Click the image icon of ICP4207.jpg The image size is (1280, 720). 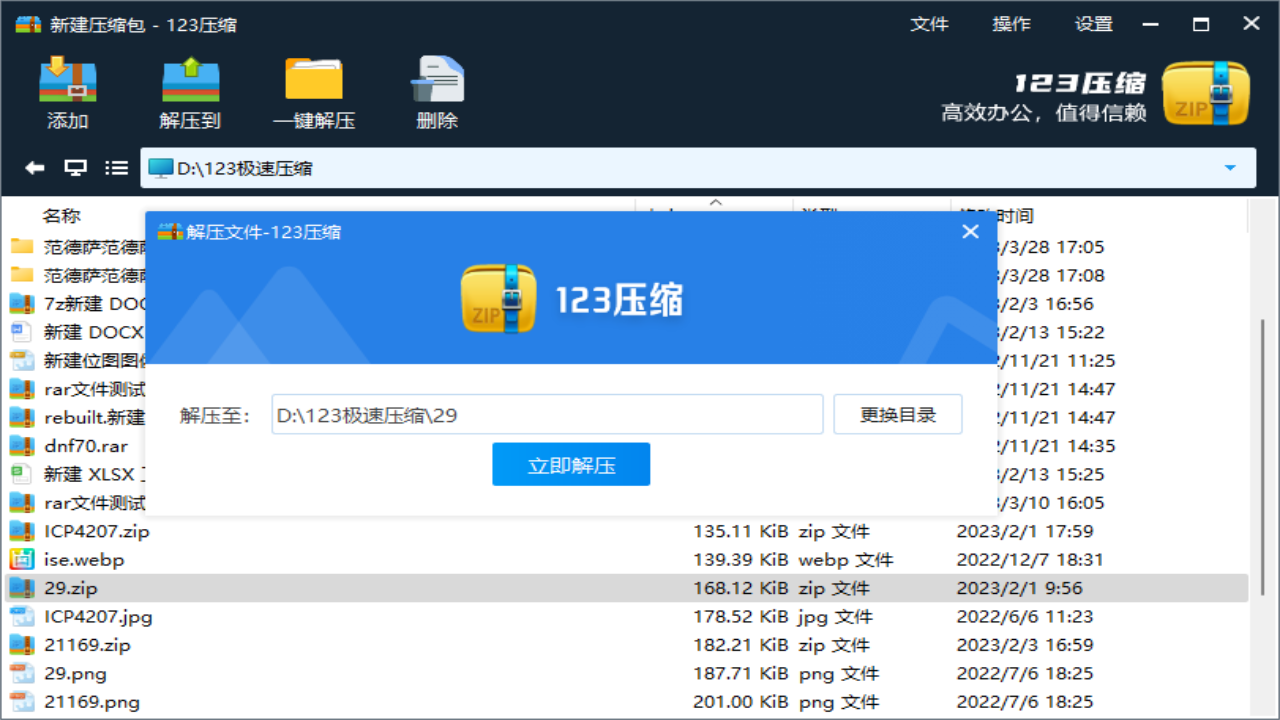coord(22,617)
